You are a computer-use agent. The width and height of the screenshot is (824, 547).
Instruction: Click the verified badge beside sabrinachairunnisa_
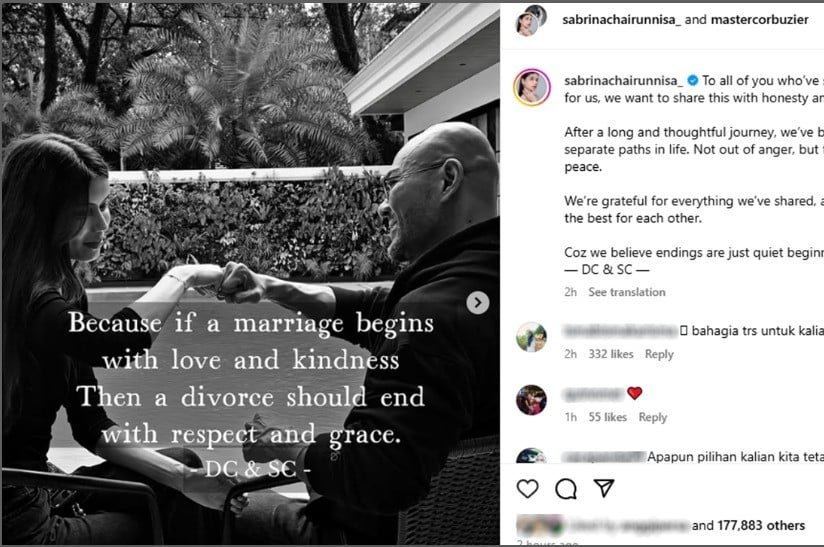tap(693, 80)
